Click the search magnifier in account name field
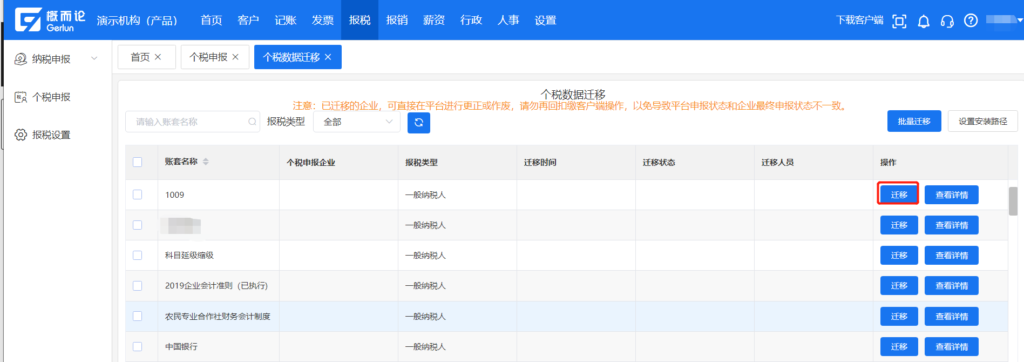This screenshot has width=1024, height=362. pos(252,122)
